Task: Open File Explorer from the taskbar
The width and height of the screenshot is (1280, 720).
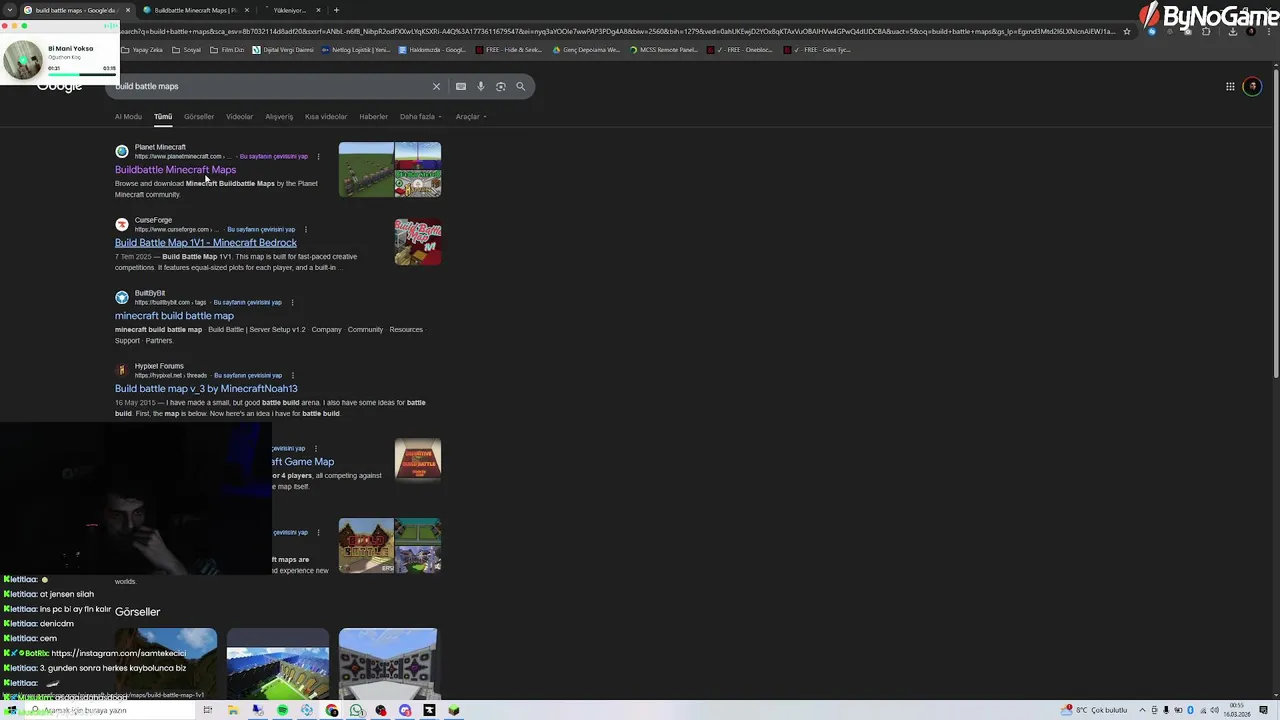Action: 233,710
